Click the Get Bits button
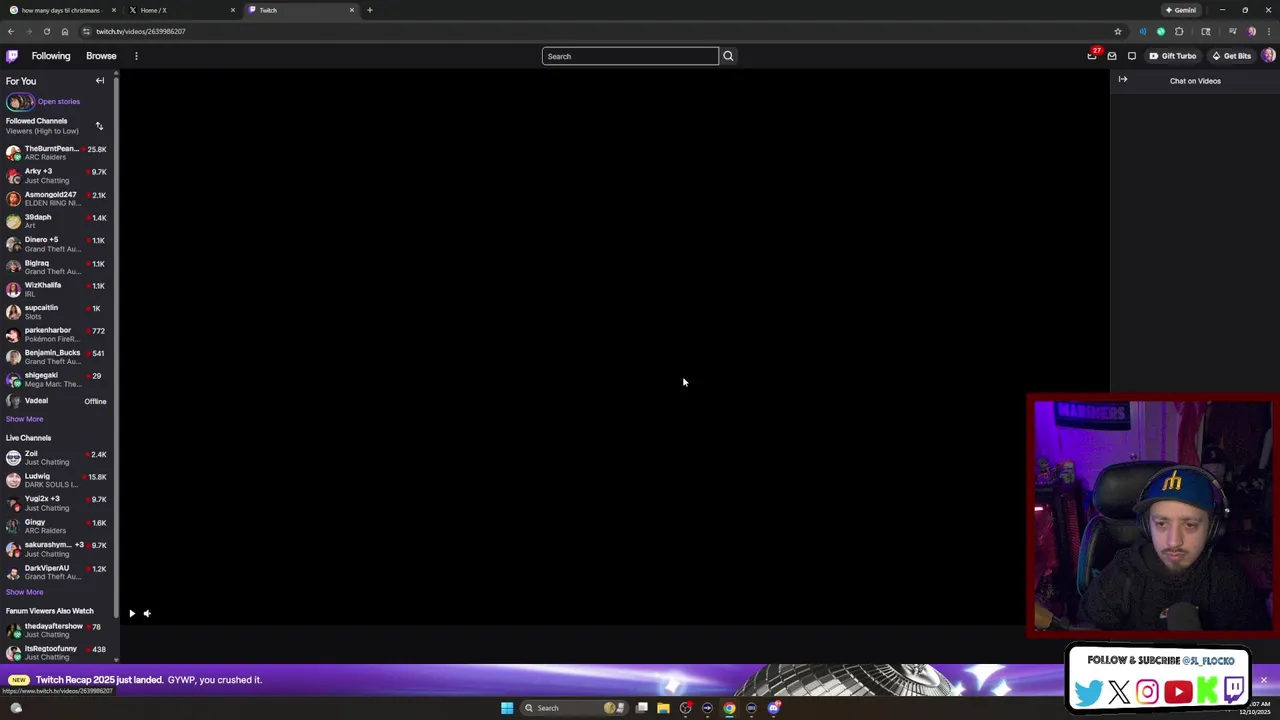The width and height of the screenshot is (1280, 720). pyautogui.click(x=1231, y=56)
